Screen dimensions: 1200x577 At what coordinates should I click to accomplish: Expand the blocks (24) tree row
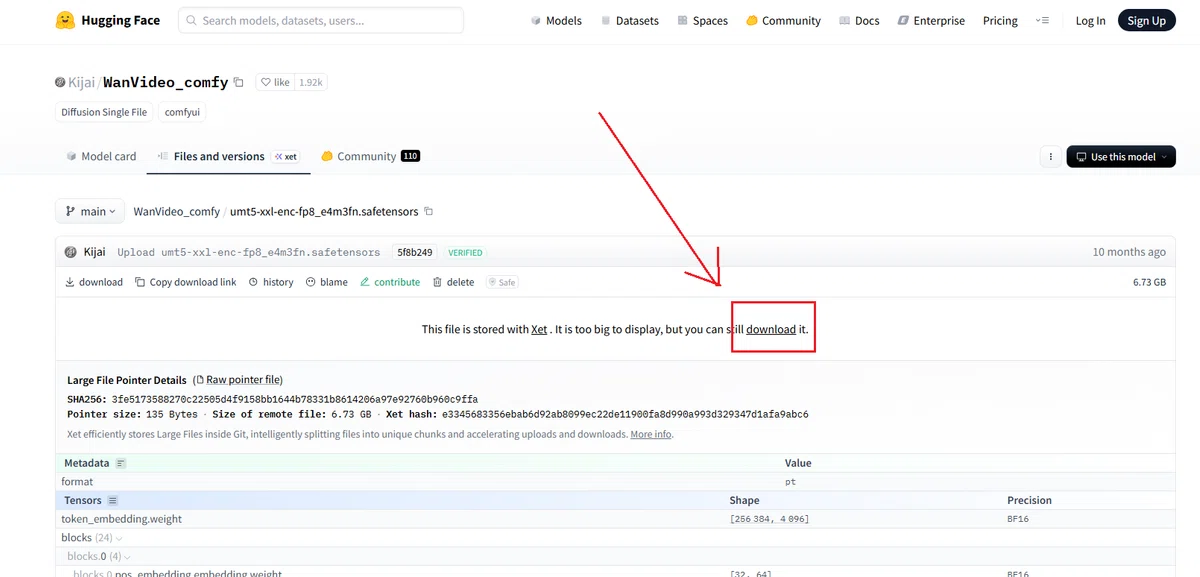pyautogui.click(x=91, y=538)
